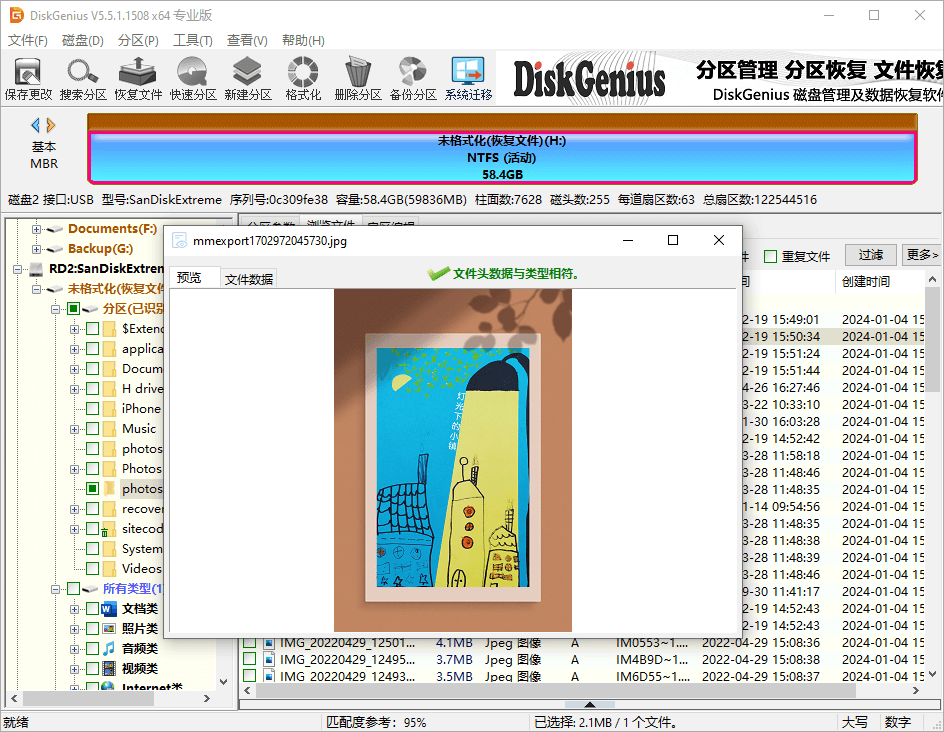This screenshot has height=732, width=944.
Task: Click the Music folder icon in tree
Action: click(x=110, y=429)
